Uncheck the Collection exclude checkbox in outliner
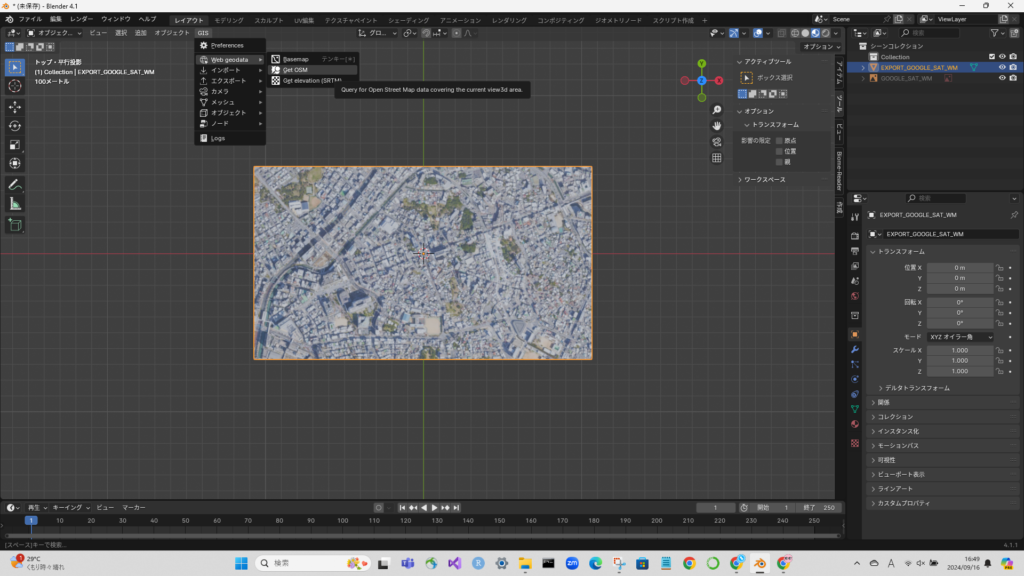 pos(991,56)
